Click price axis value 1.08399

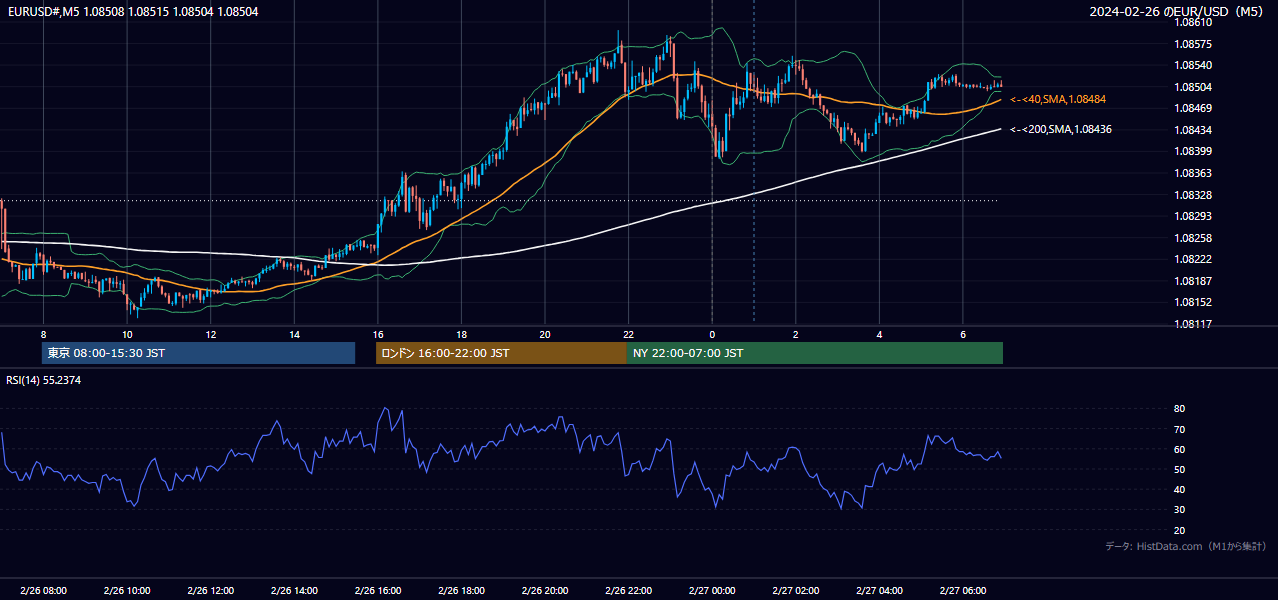(1192, 151)
